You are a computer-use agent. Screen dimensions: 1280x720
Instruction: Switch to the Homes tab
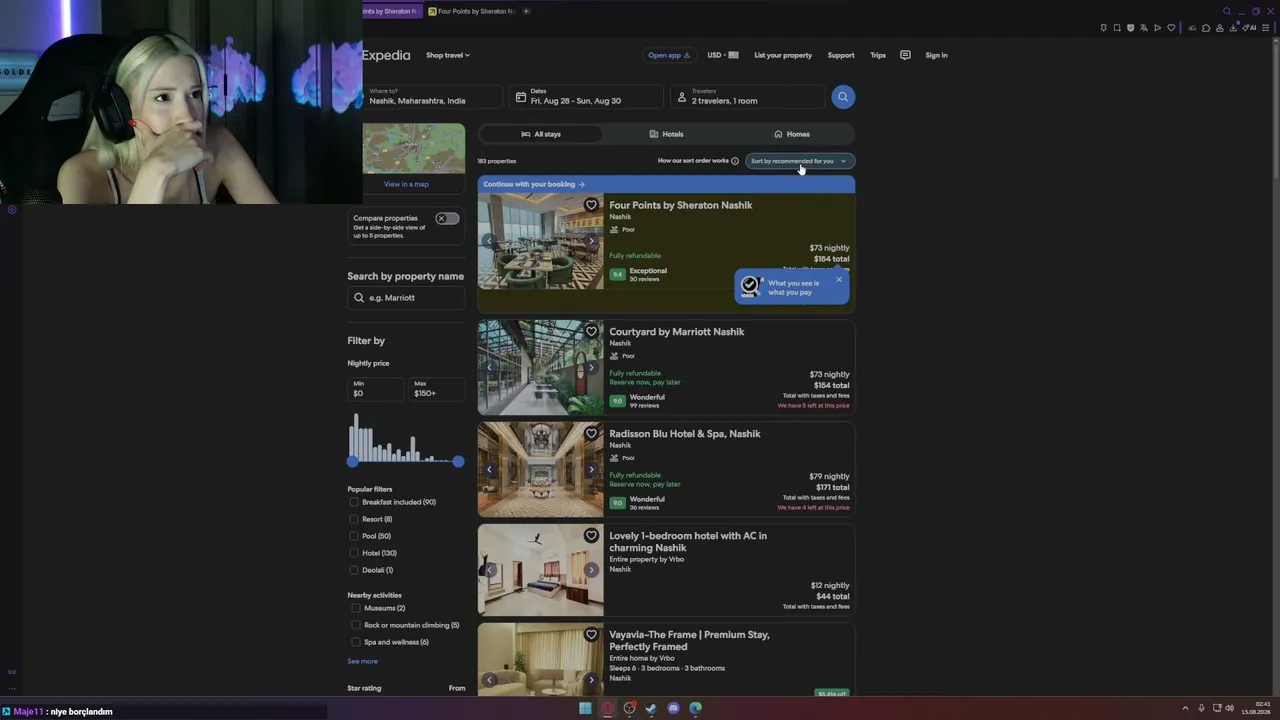tap(792, 134)
